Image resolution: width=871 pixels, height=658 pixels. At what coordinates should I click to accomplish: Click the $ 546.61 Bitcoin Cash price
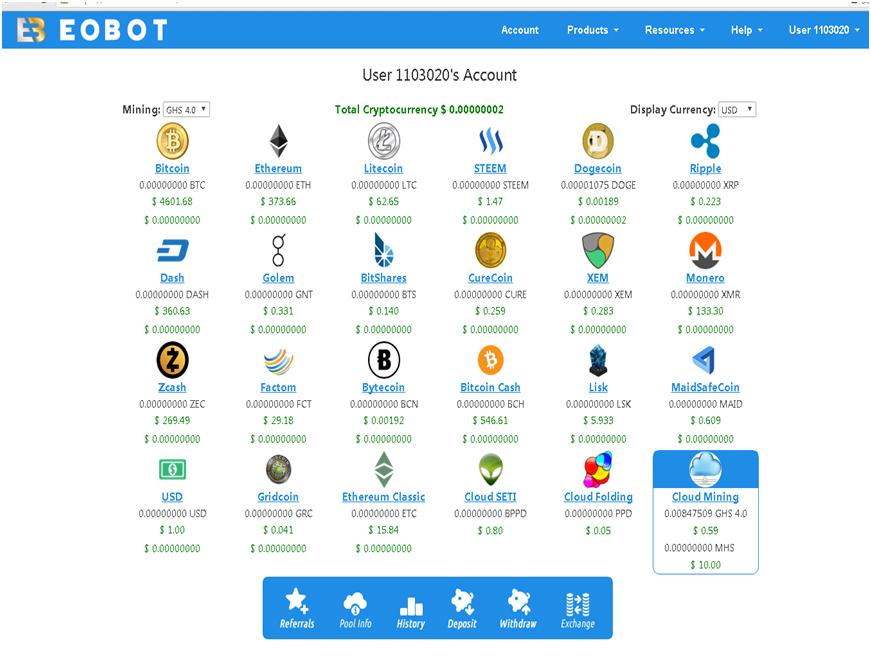[x=490, y=420]
